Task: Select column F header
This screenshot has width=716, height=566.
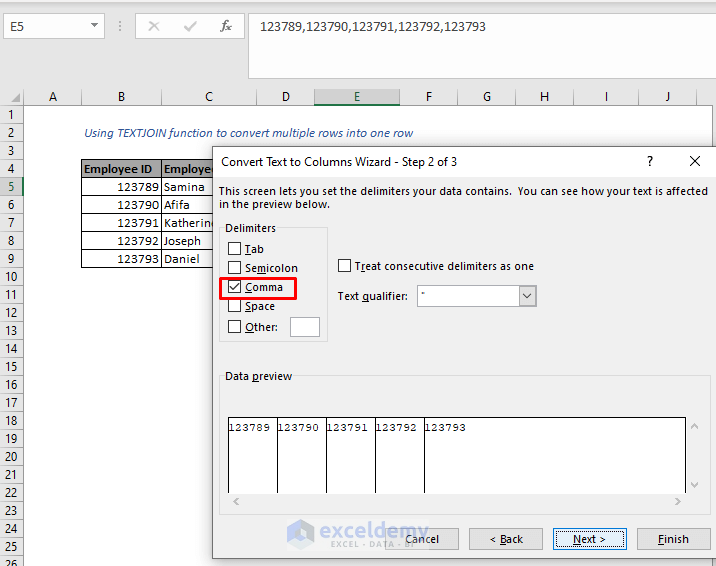Action: (428, 97)
